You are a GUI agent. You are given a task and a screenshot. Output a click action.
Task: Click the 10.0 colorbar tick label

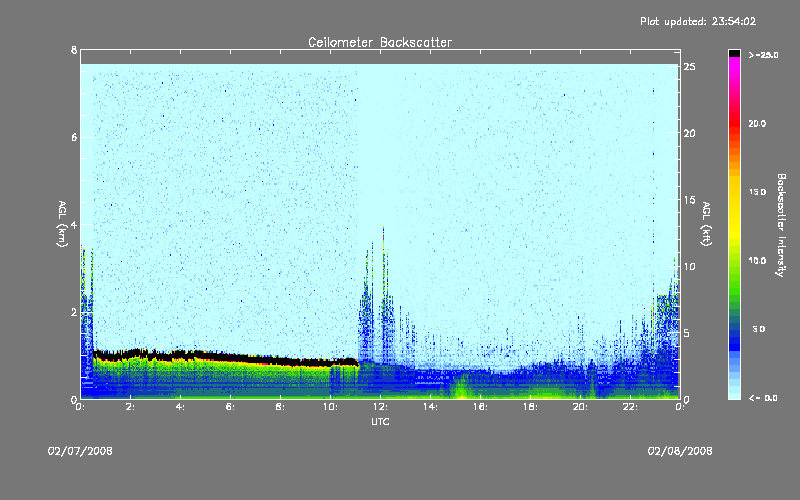[x=757, y=261]
